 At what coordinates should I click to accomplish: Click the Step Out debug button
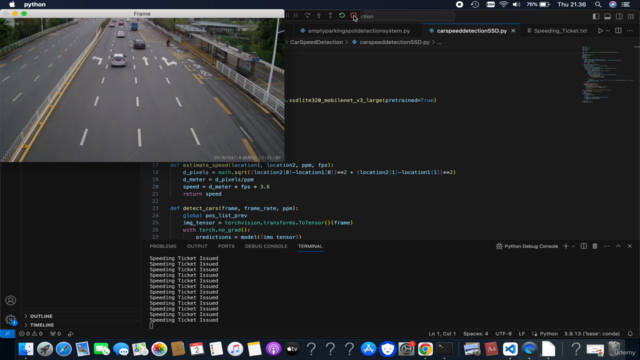[330, 16]
